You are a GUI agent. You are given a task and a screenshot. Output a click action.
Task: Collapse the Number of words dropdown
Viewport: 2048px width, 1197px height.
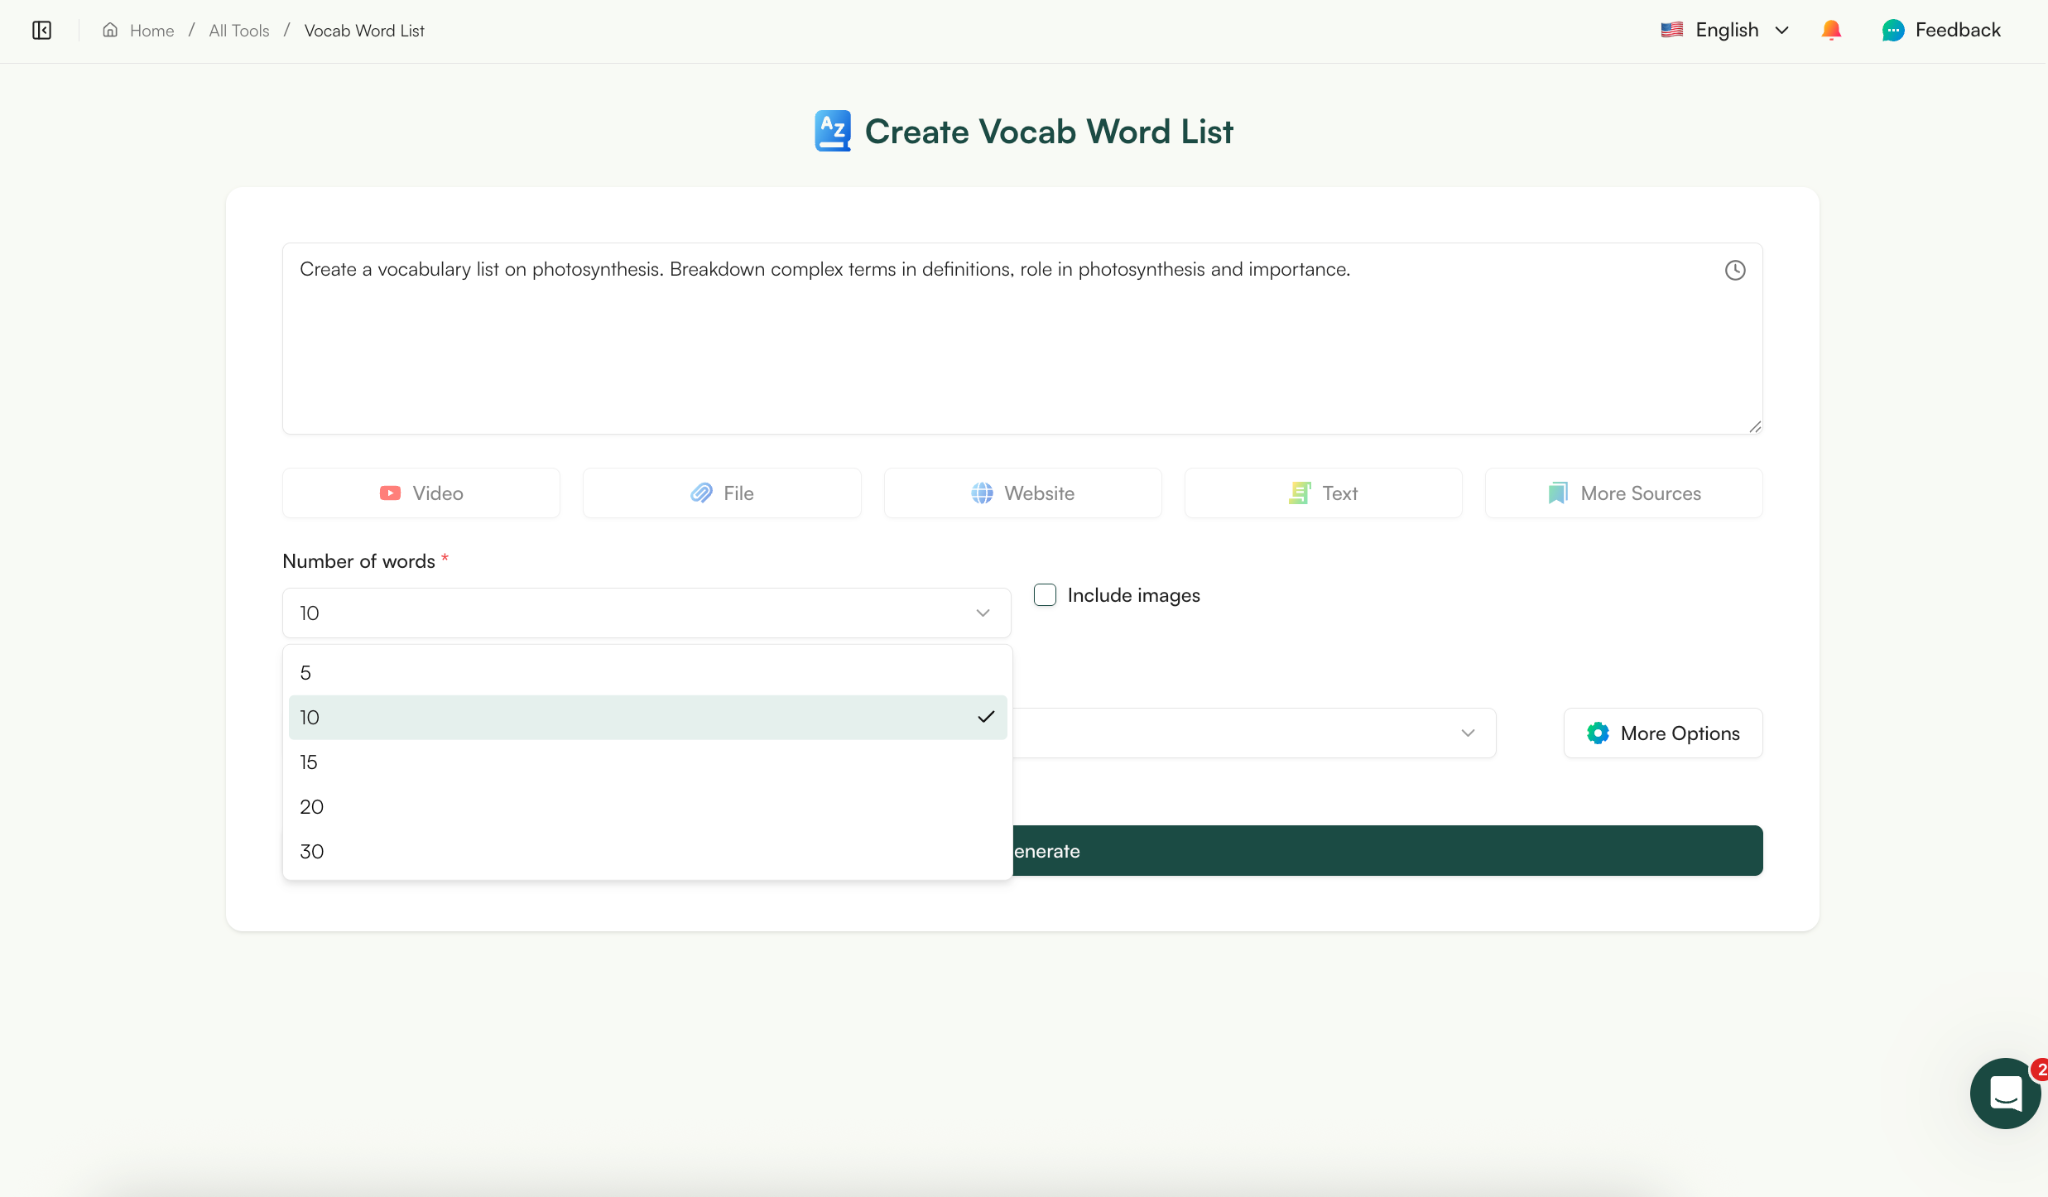click(x=983, y=612)
